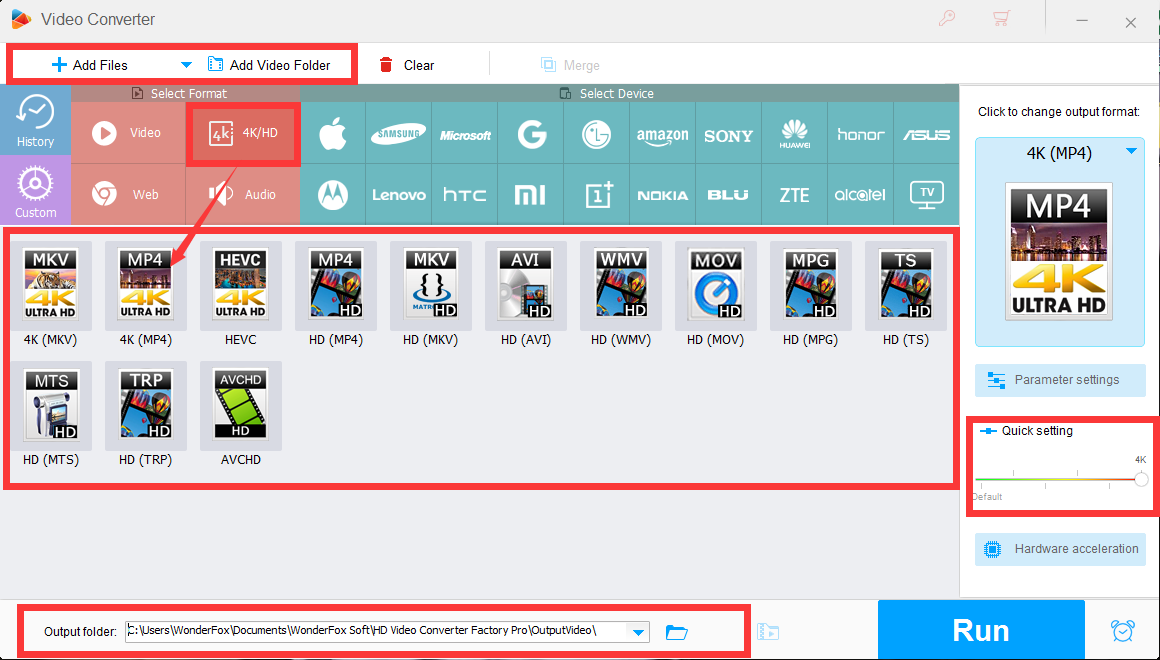Expand the Add Files dropdown arrow
This screenshot has height=660, width=1160.
coord(186,65)
